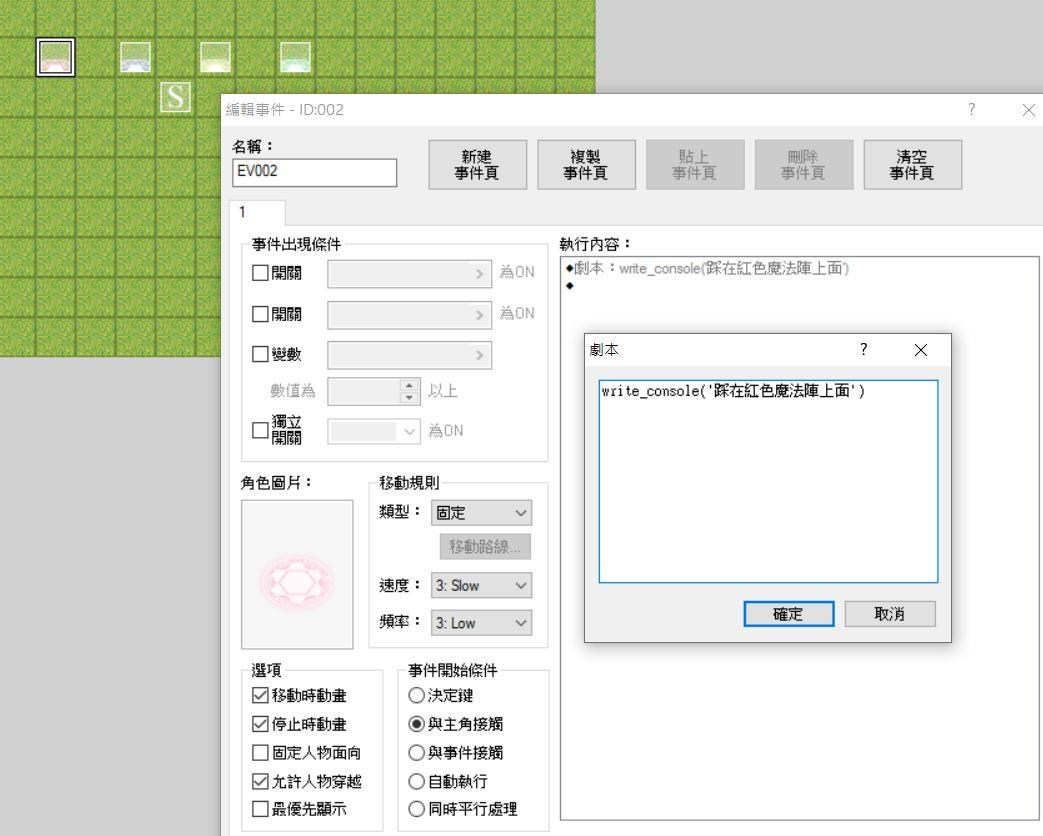
Task: Enable the 變數 condition checkbox
Action: [x=260, y=354]
